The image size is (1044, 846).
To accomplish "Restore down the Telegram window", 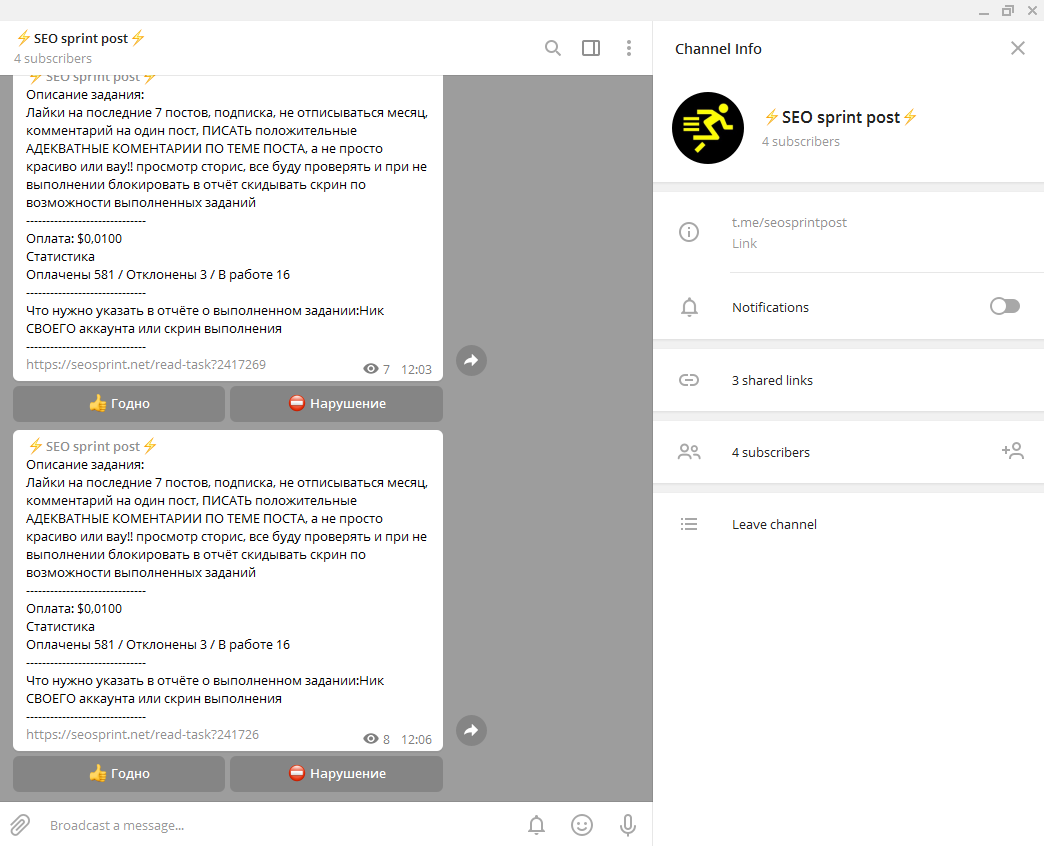I will [1007, 10].
